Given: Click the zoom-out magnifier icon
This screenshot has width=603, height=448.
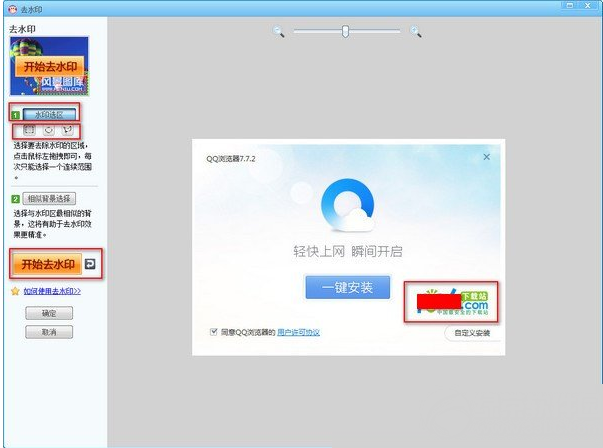Looking at the screenshot, I should [278, 32].
